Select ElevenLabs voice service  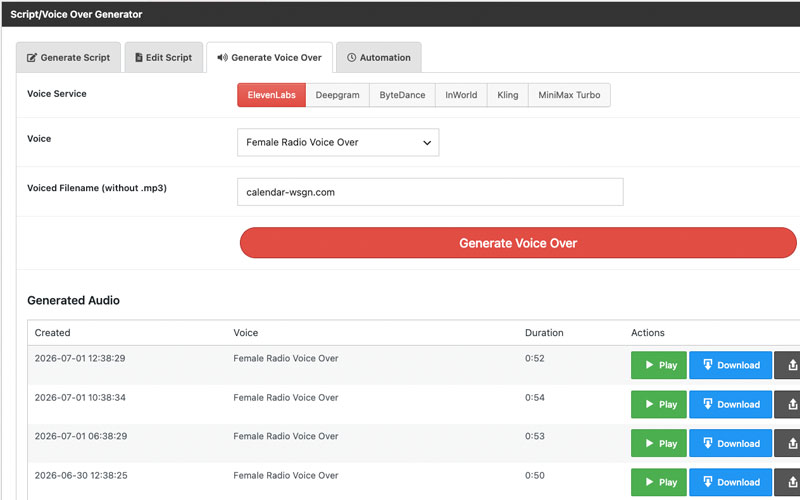(x=271, y=95)
